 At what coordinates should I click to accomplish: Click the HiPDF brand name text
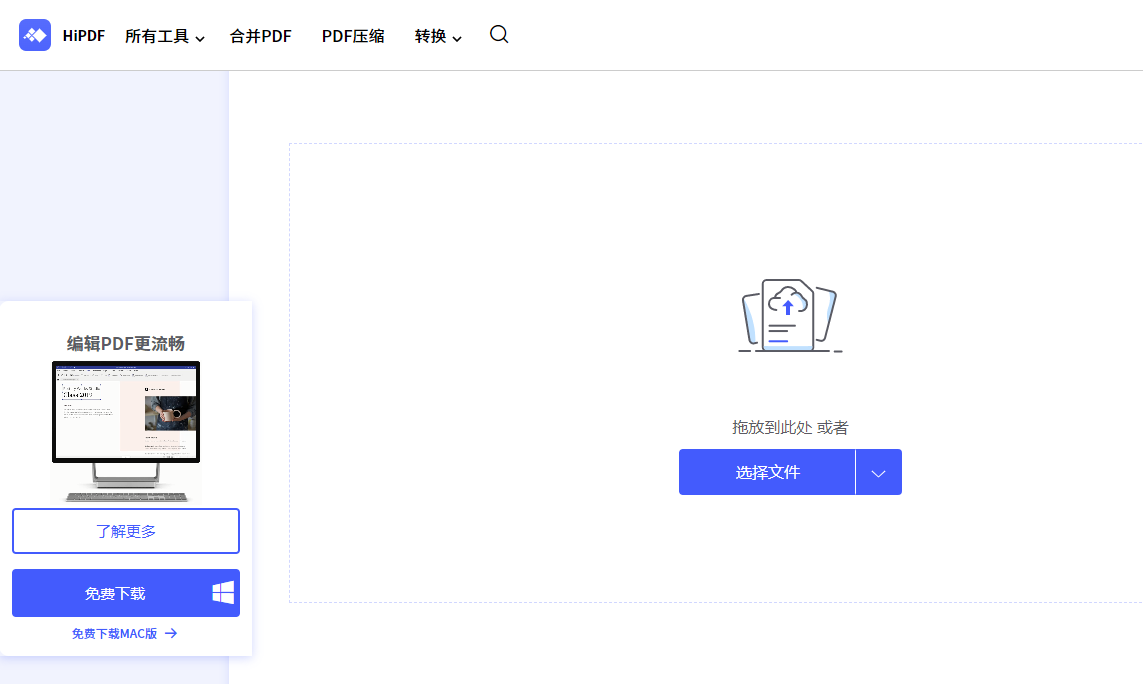[x=83, y=35]
